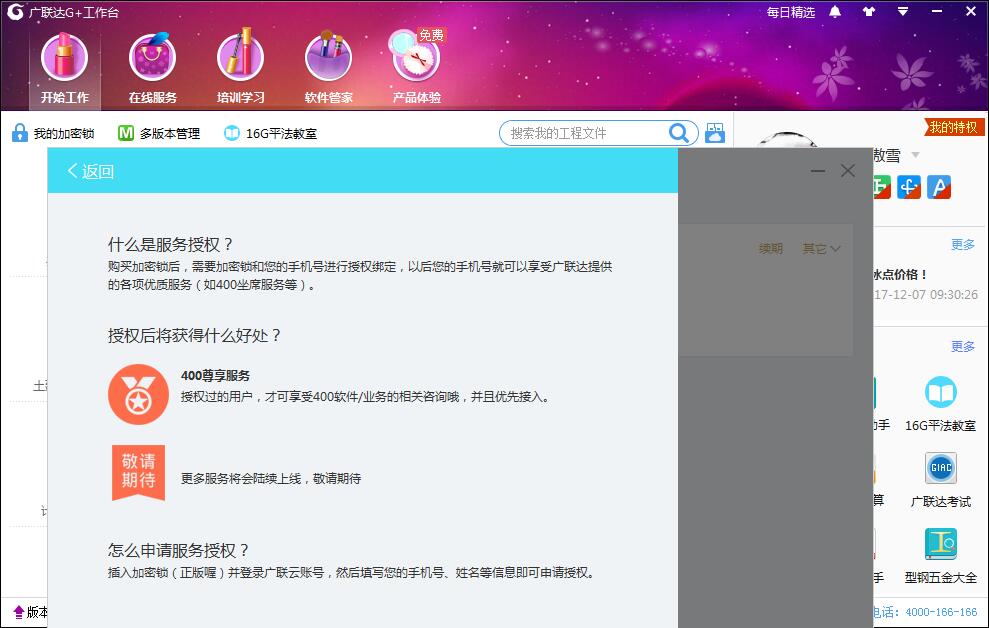Expand the 其它 dropdown
The image size is (989, 628).
tap(821, 248)
